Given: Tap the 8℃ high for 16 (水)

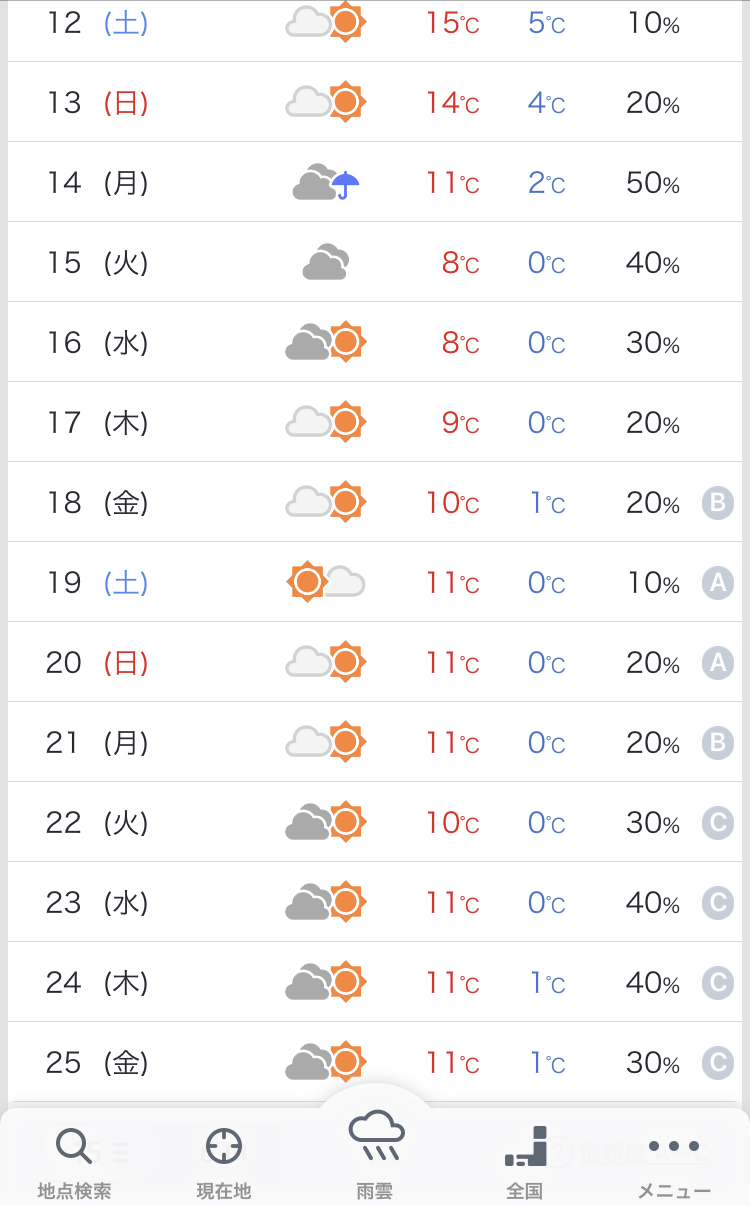Looking at the screenshot, I should pos(460,343).
